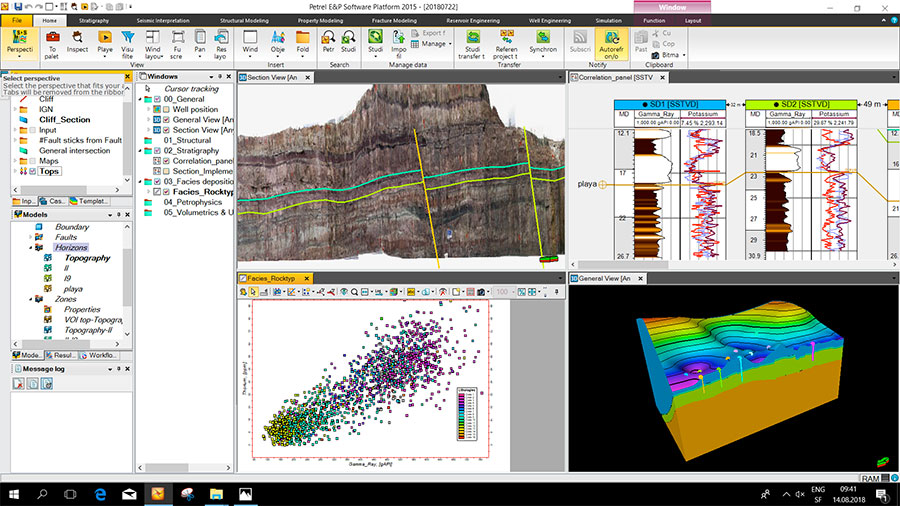Select the playa horizon in Models
The image size is (900, 506).
coord(73,289)
